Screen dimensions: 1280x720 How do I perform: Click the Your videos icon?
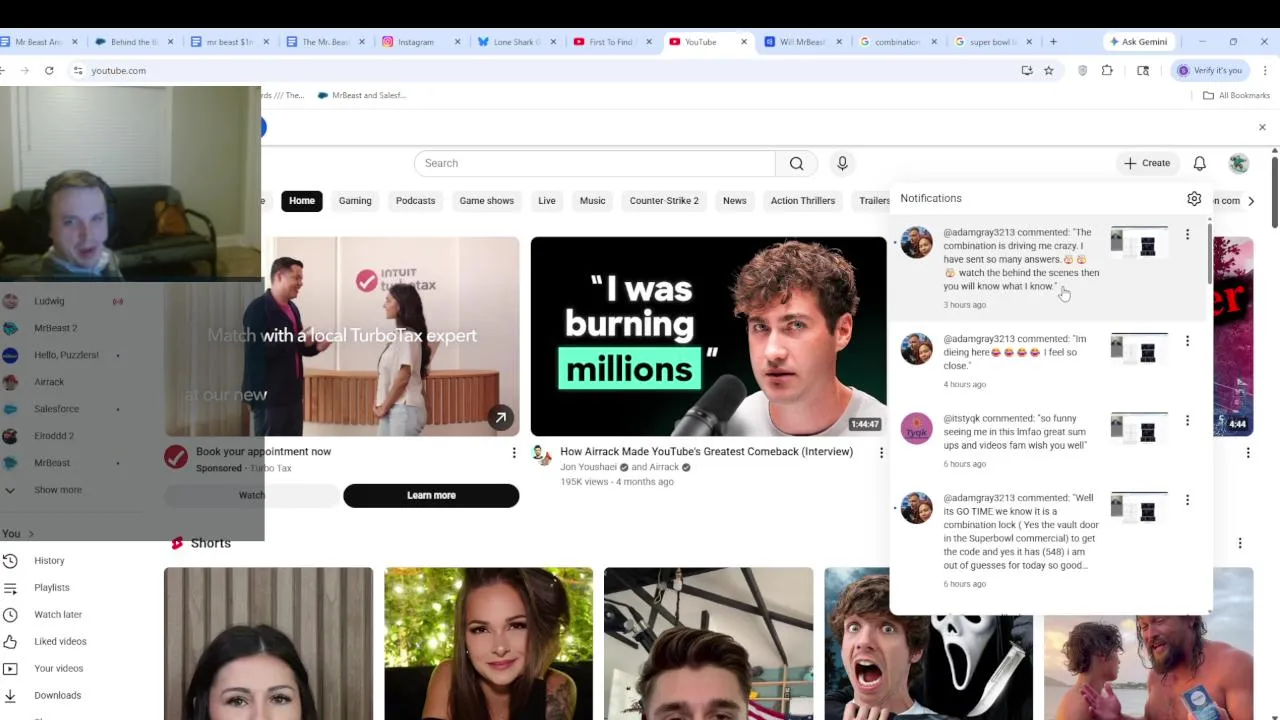coord(10,669)
